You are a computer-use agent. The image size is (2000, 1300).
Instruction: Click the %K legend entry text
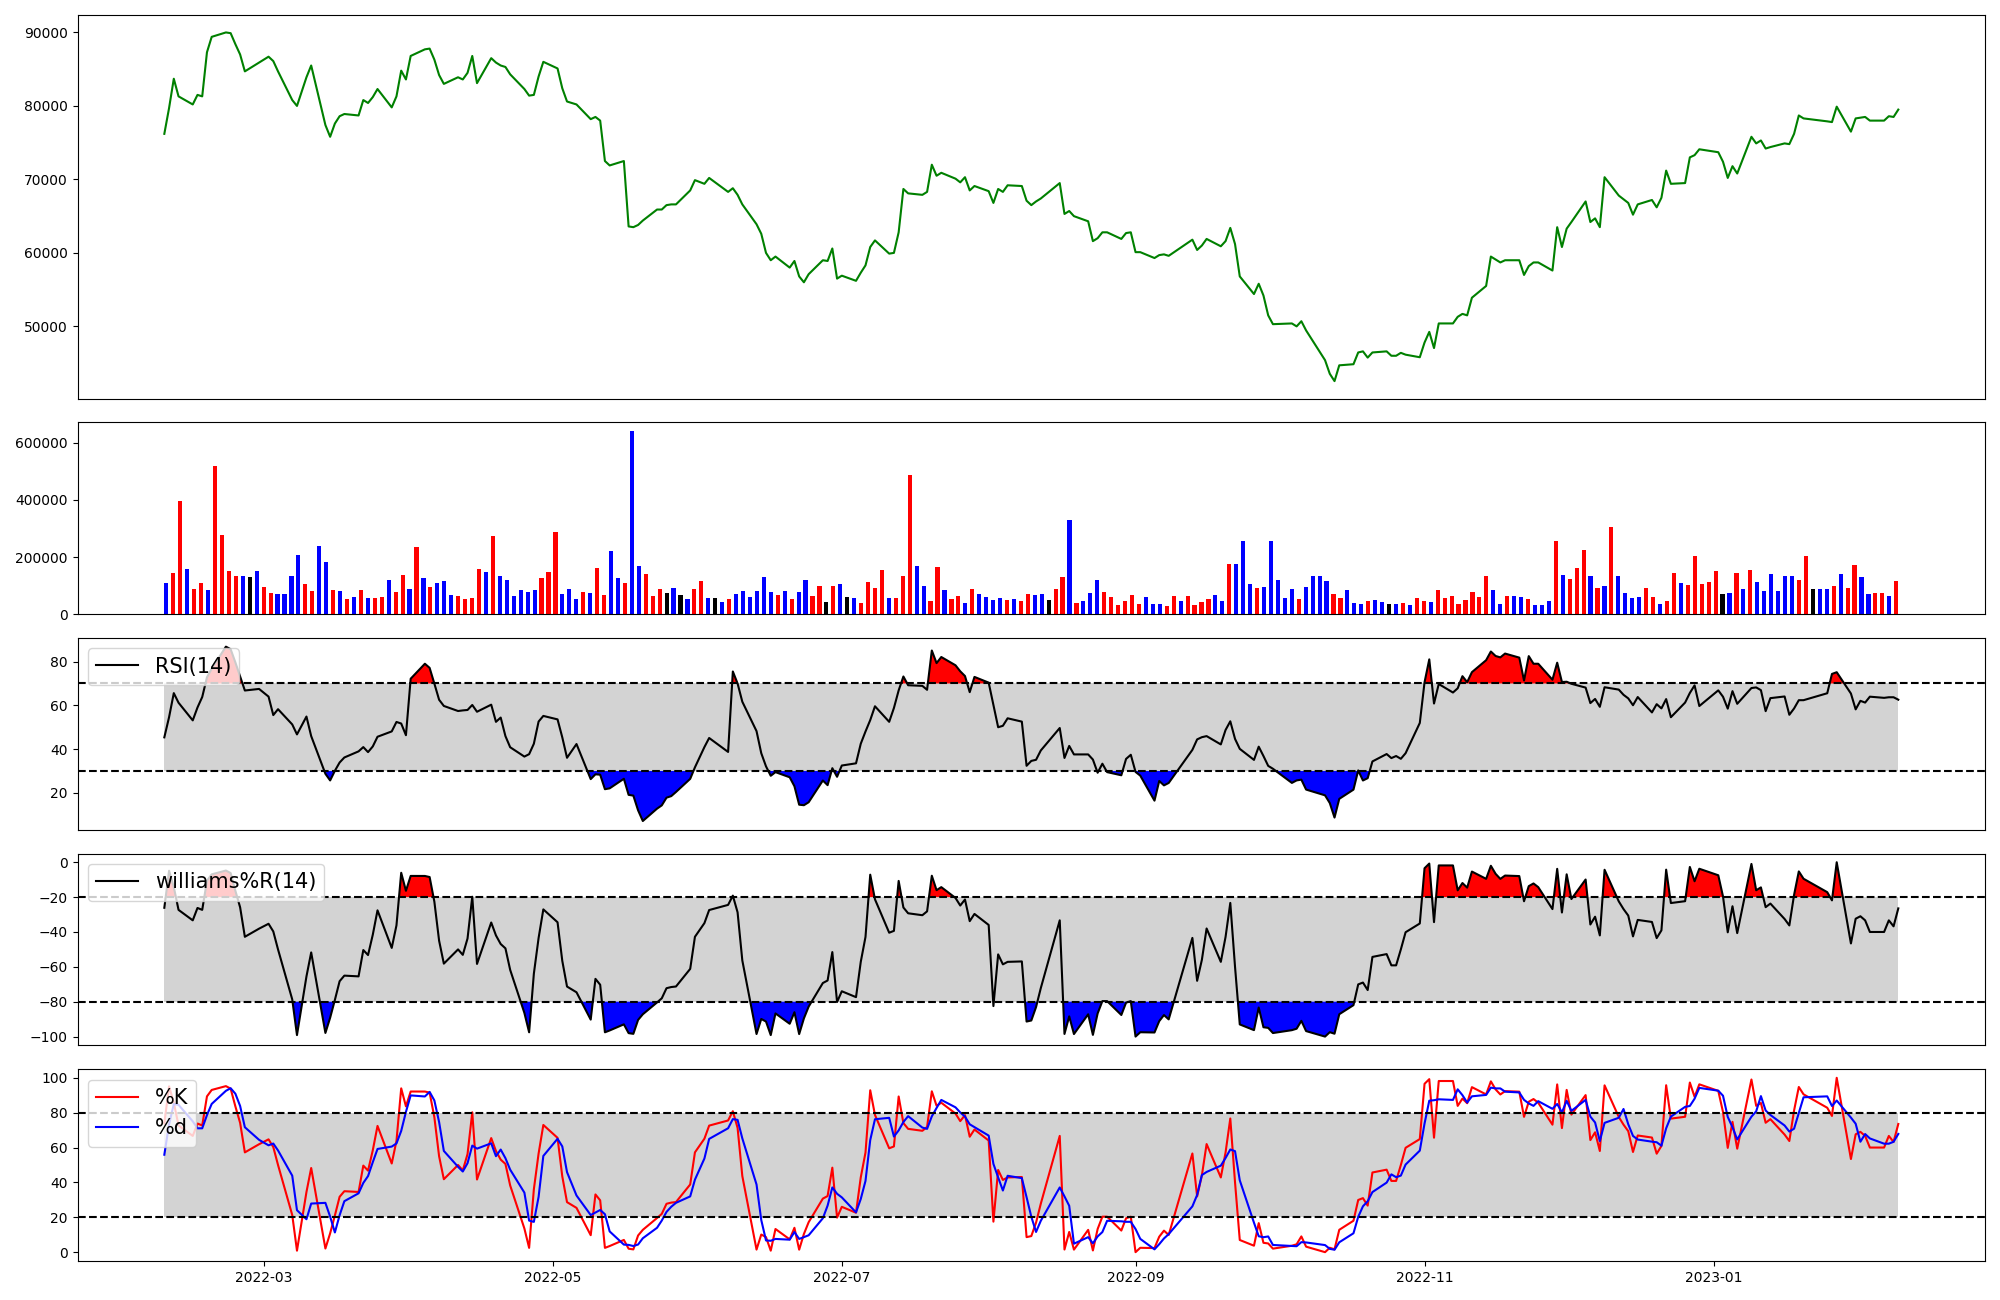point(171,1097)
